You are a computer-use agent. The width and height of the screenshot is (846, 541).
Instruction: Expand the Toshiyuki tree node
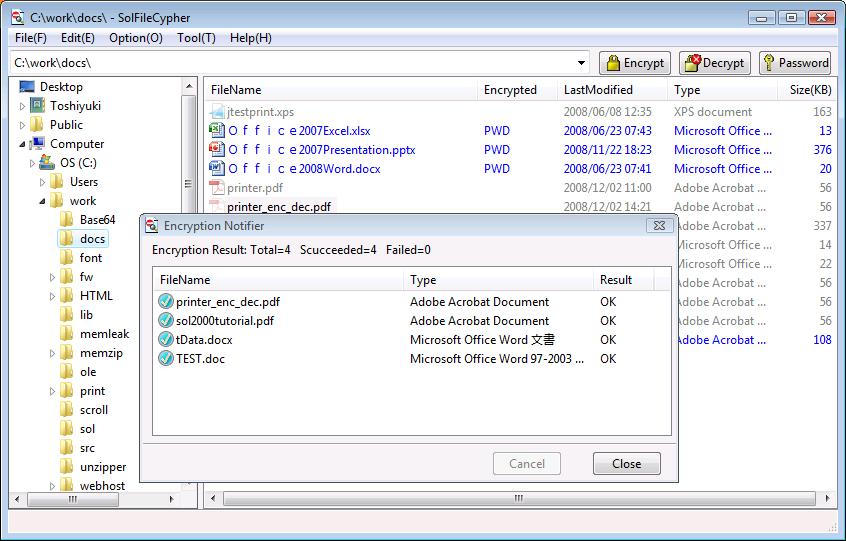click(22, 106)
